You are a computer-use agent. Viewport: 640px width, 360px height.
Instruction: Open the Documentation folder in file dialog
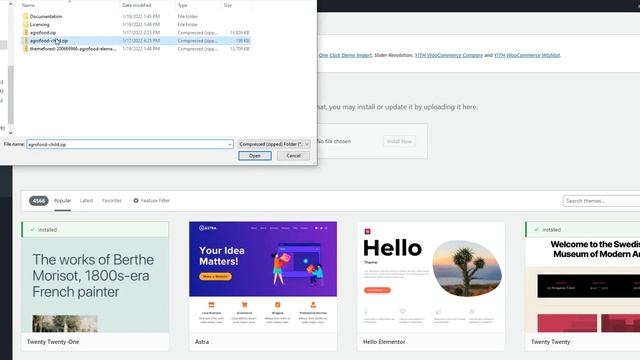(46, 16)
